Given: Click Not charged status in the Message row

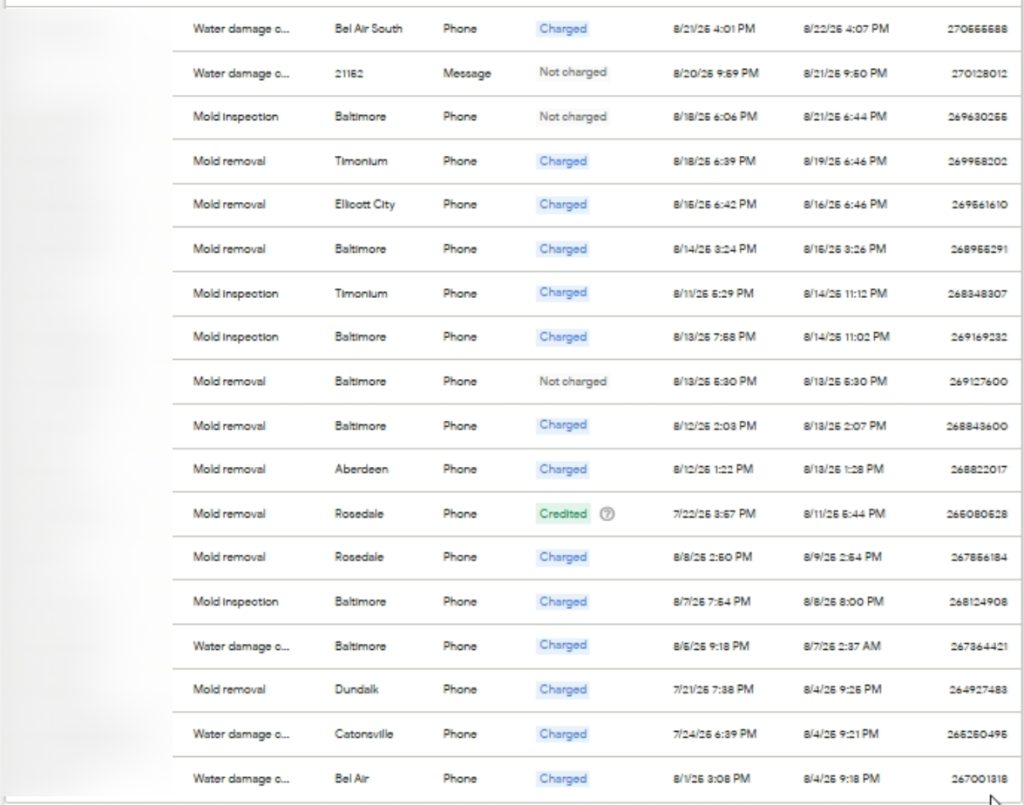Looking at the screenshot, I should (572, 73).
